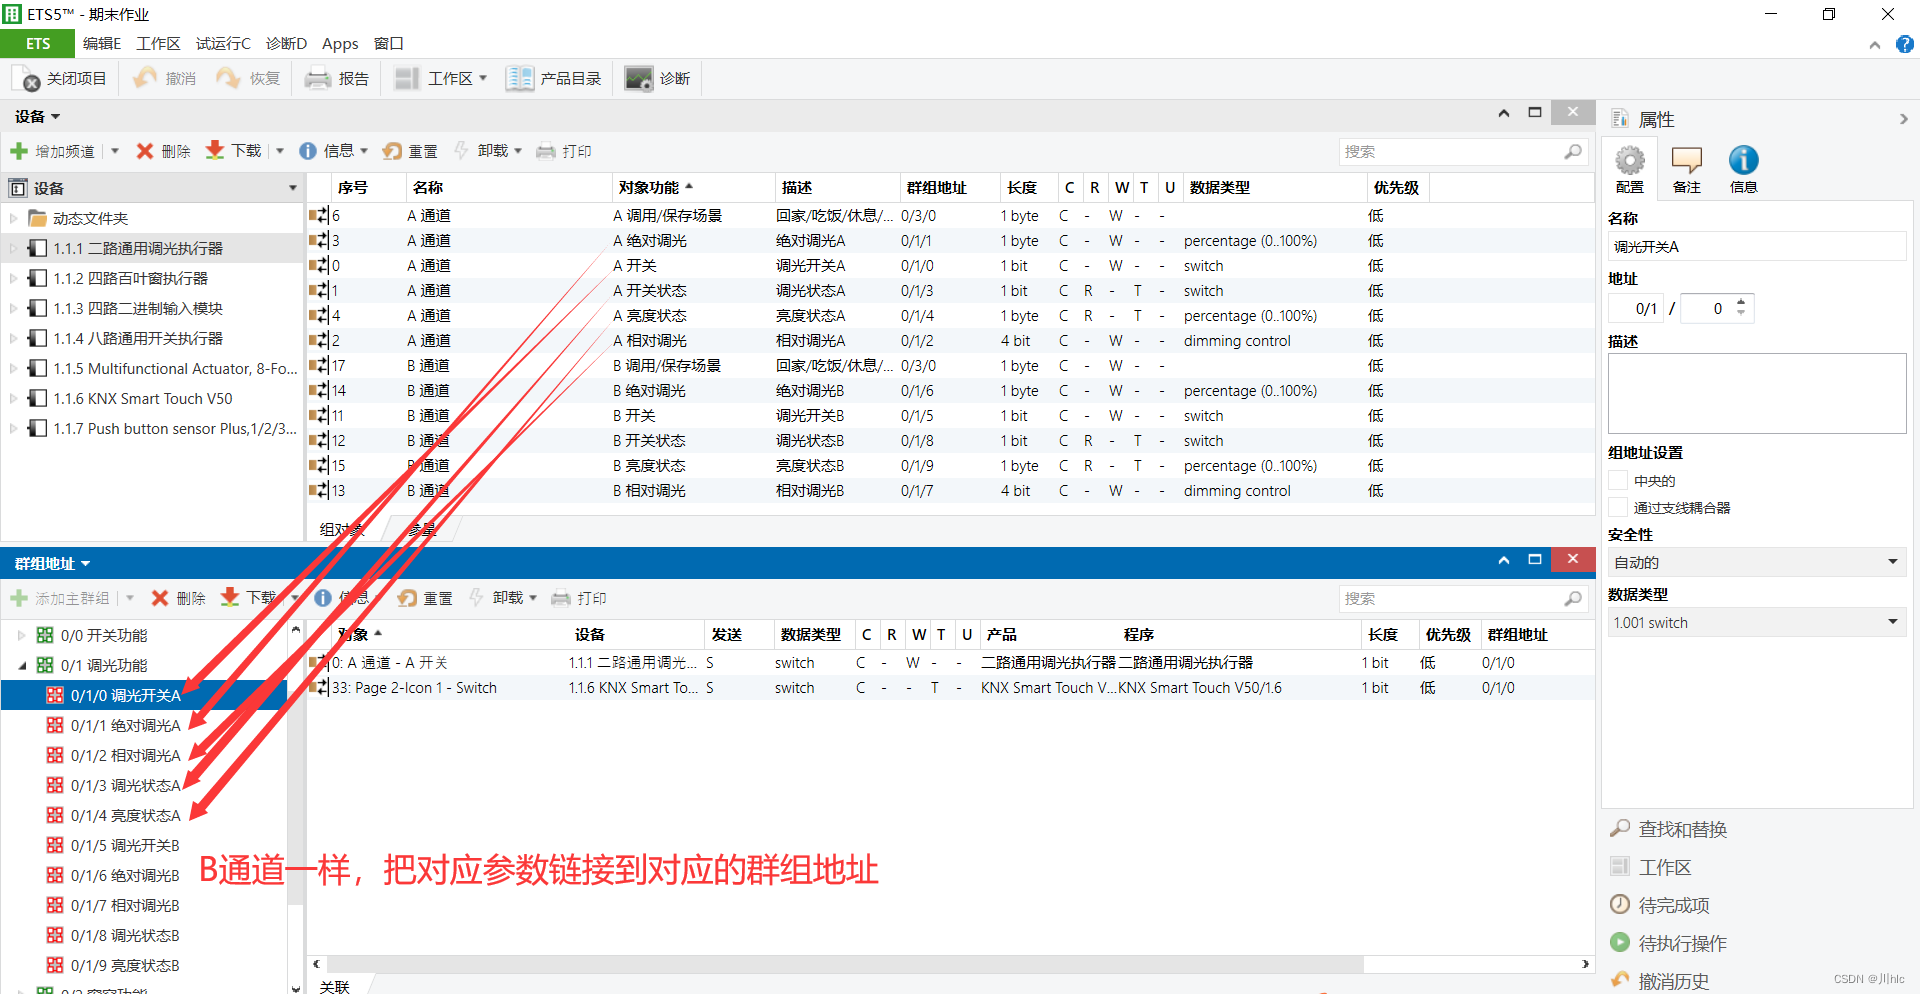Open the 试运行C commissioning menu

tap(223, 44)
